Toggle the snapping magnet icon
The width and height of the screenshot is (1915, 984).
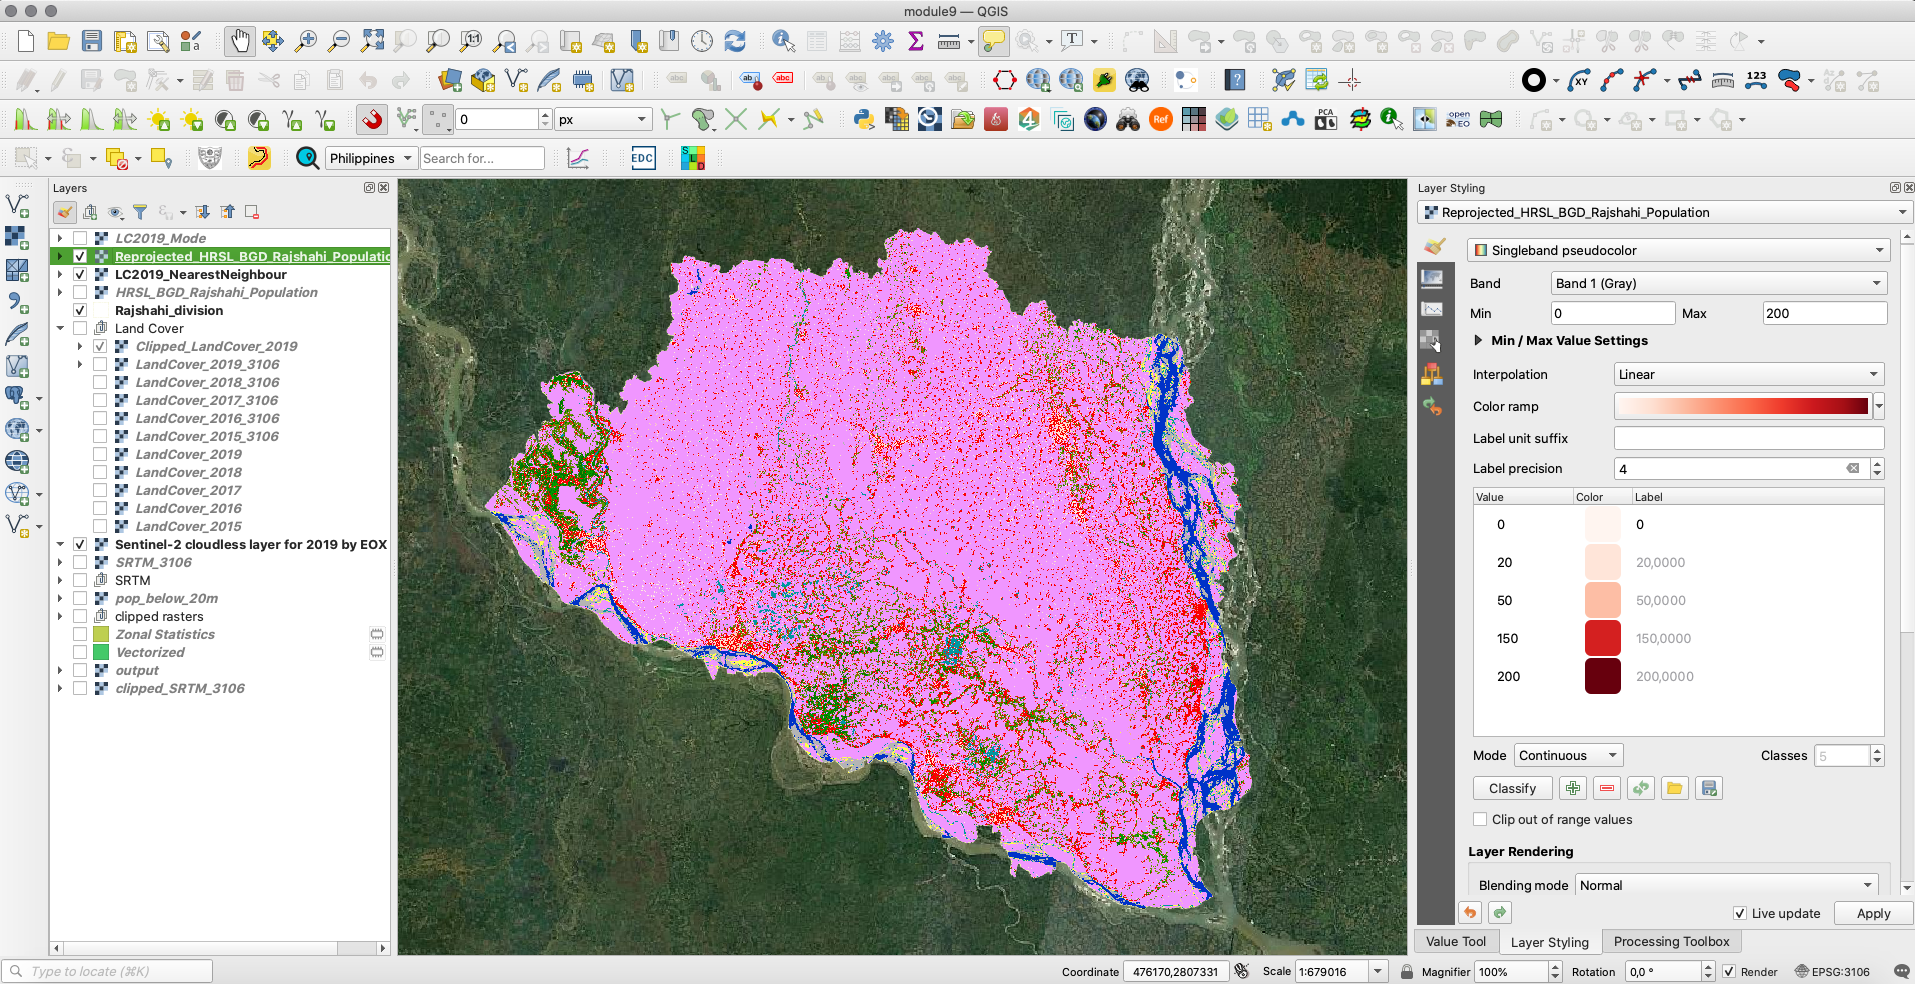372,120
